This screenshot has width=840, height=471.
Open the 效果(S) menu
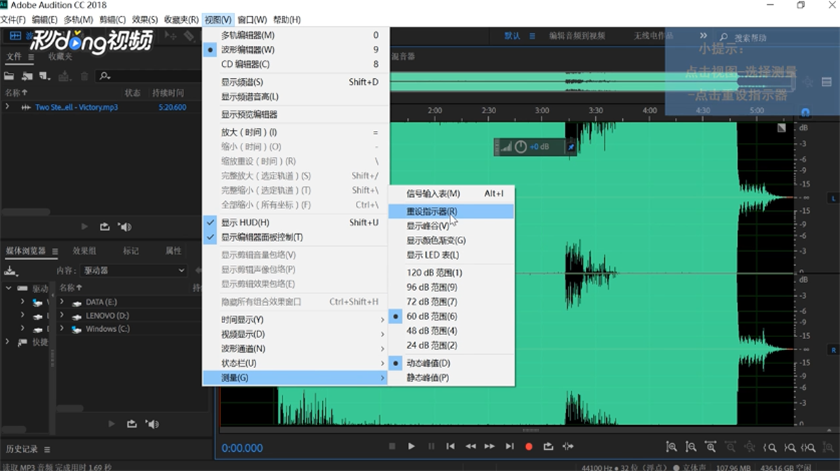[145, 19]
